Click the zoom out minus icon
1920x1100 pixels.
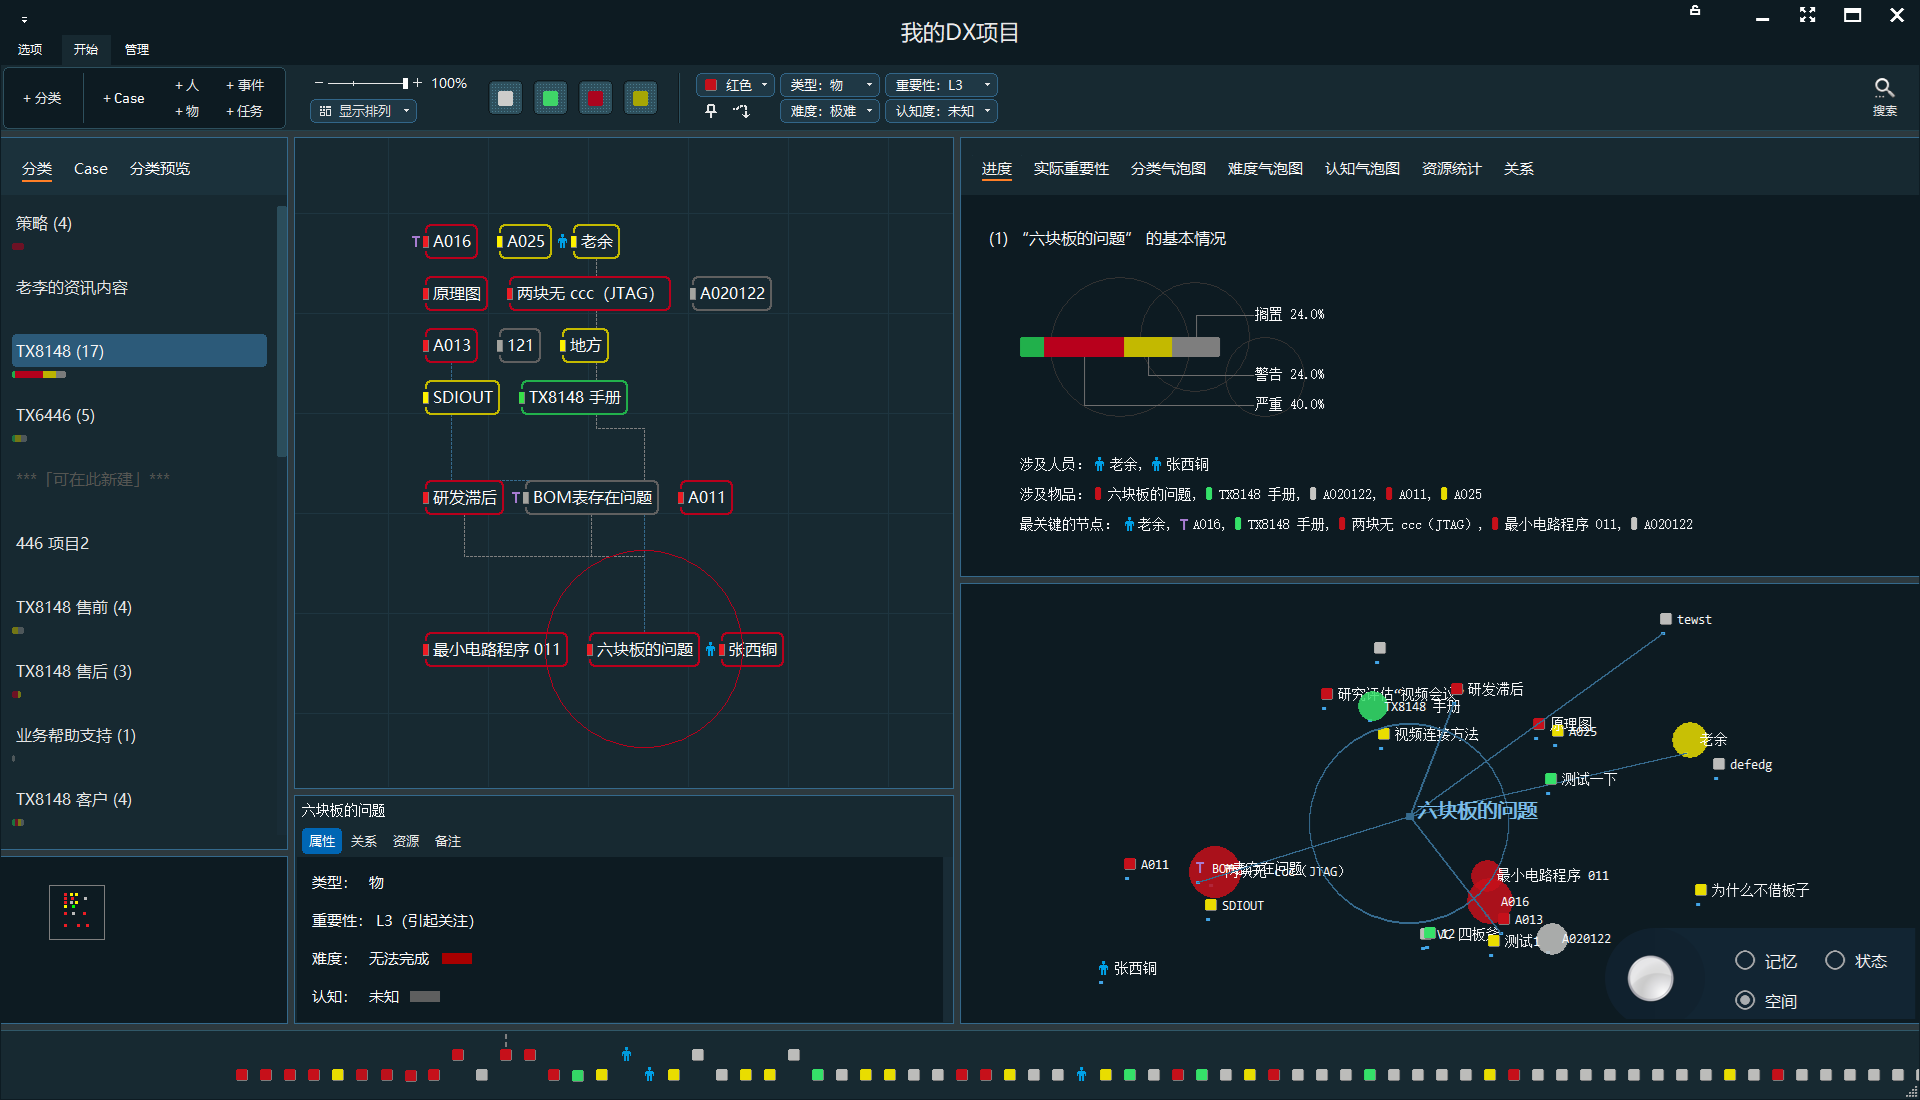click(318, 83)
